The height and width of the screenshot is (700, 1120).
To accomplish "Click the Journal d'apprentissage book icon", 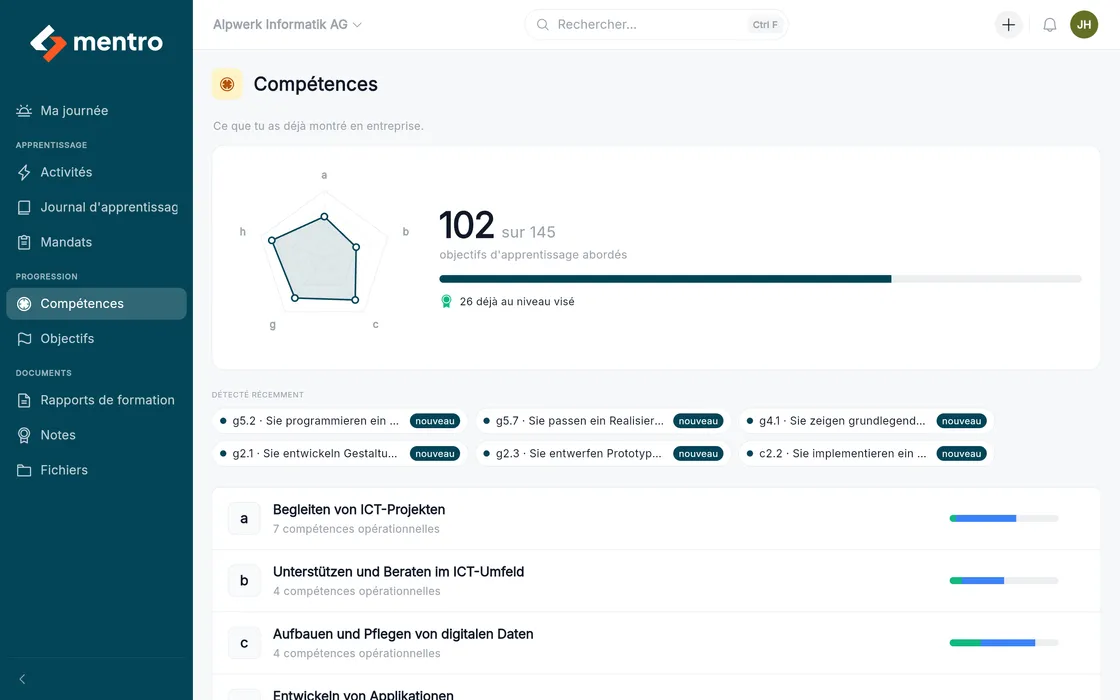I will [24, 207].
